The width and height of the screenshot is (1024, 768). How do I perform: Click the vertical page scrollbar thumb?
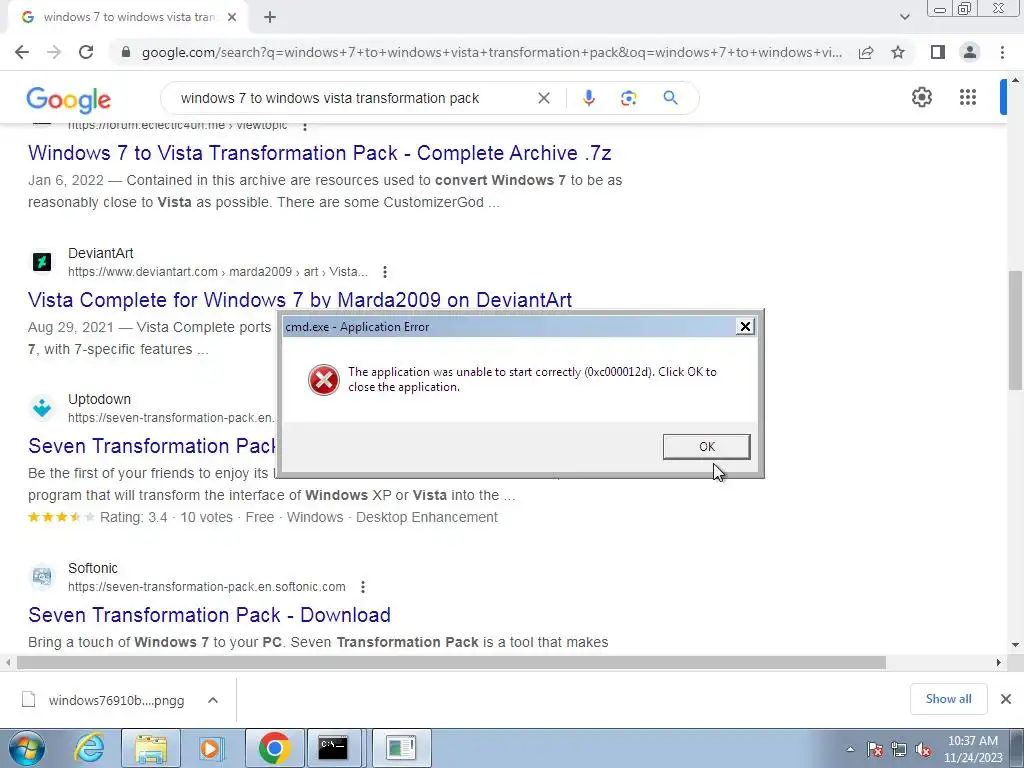click(1015, 330)
